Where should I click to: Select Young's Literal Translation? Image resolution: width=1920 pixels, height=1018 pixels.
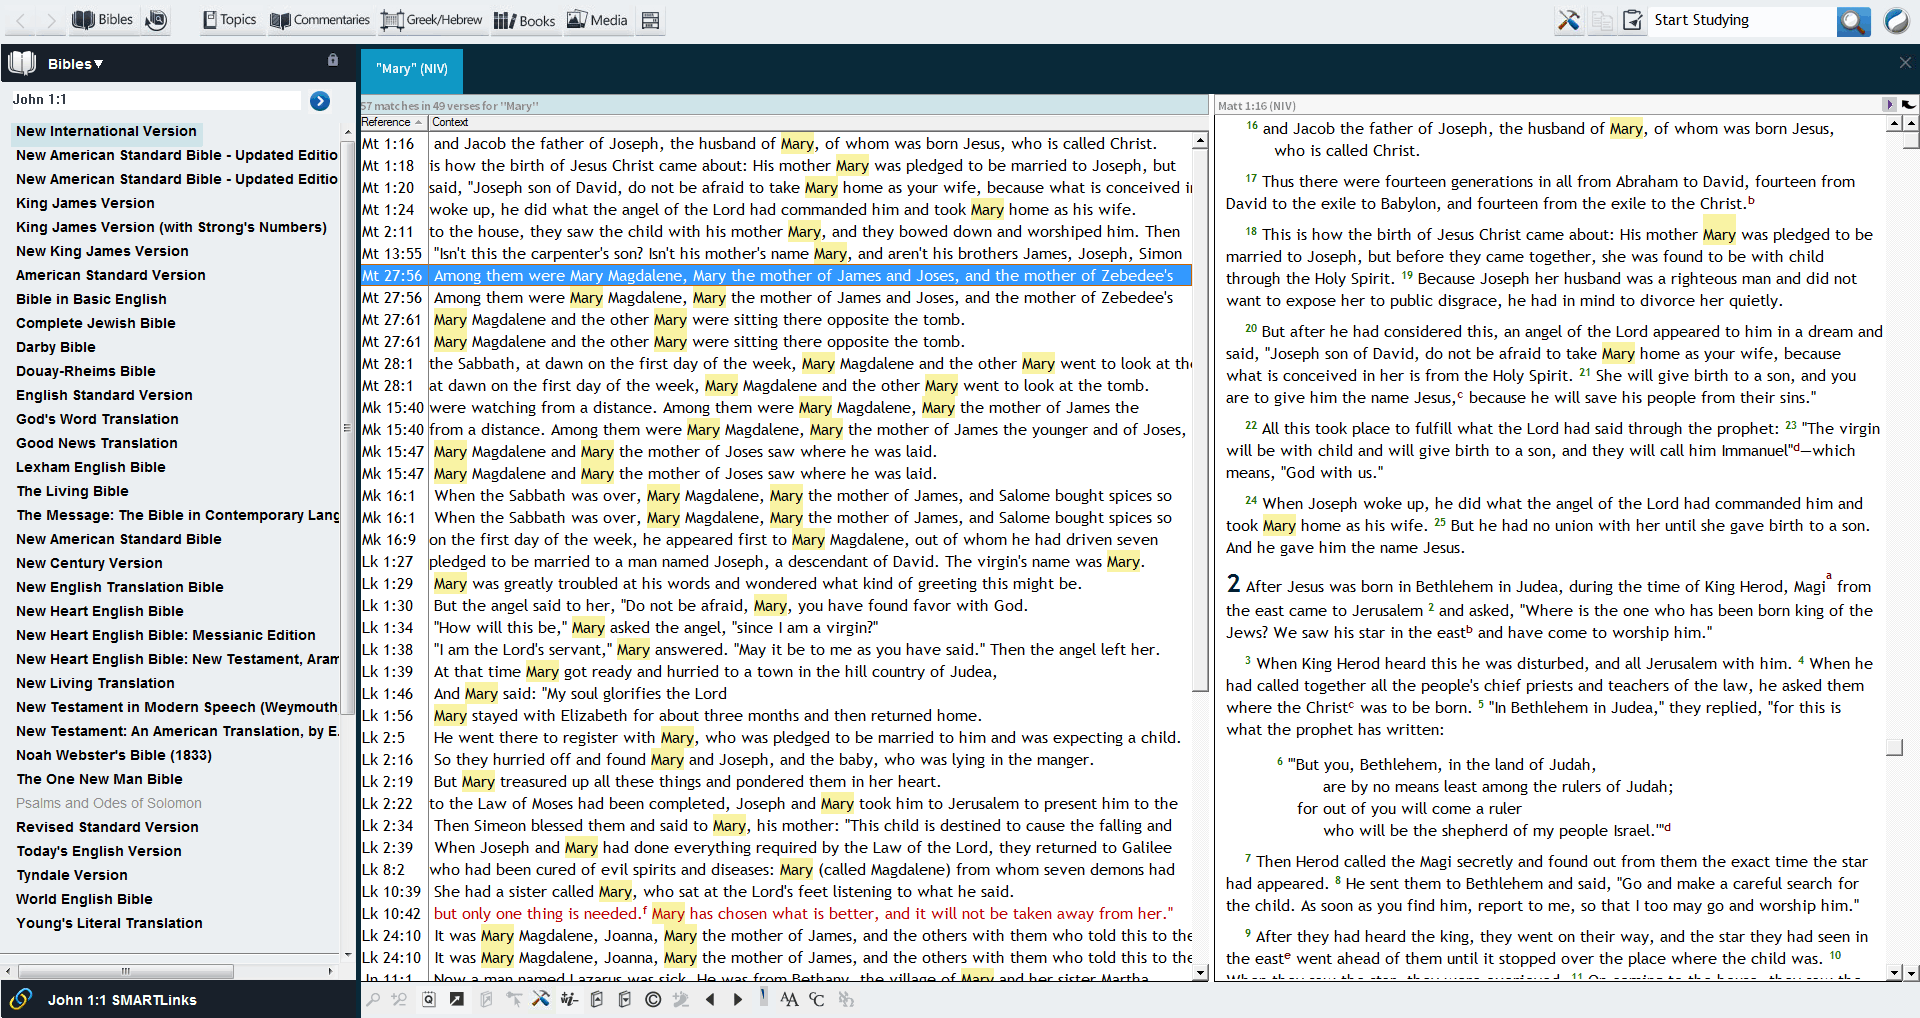109,923
